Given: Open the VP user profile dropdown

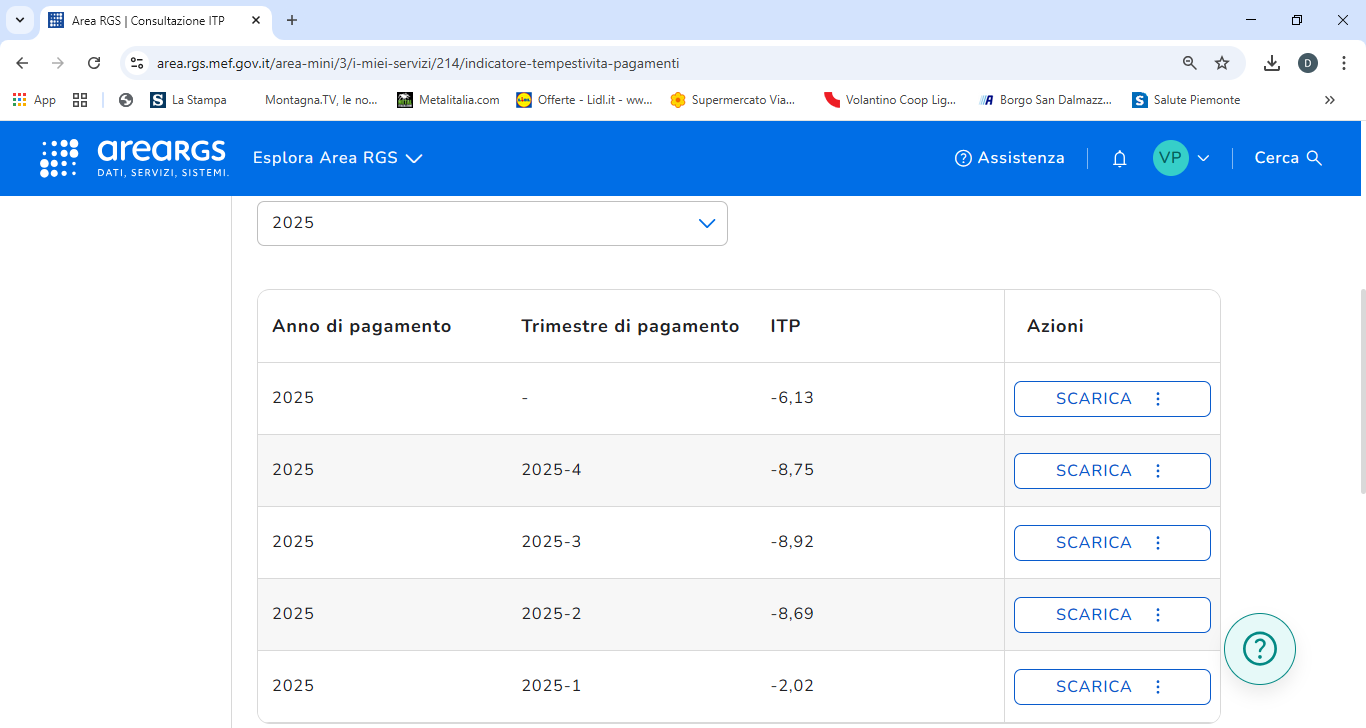Looking at the screenshot, I should point(1181,158).
